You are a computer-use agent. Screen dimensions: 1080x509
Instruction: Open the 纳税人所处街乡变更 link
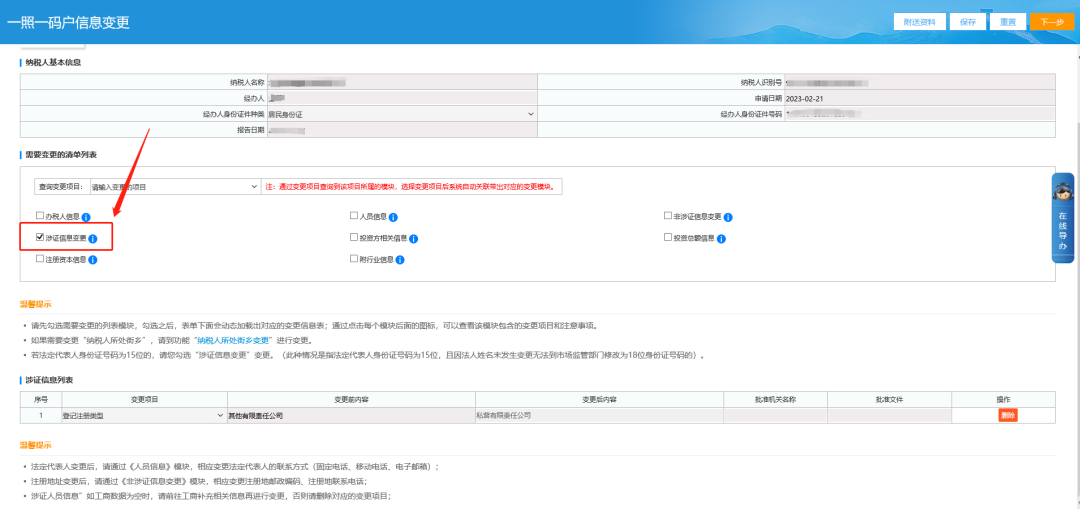[x=234, y=341]
